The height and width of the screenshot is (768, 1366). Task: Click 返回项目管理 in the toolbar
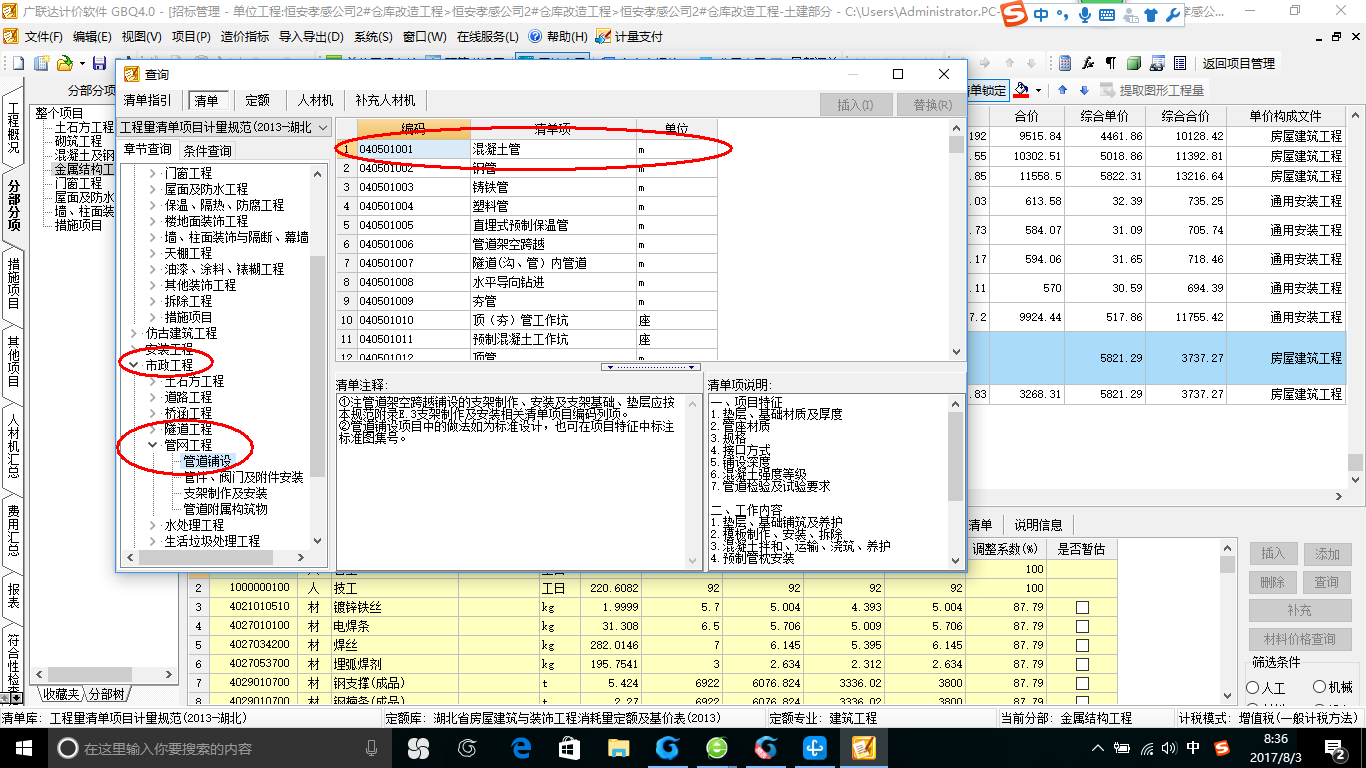coord(1239,63)
